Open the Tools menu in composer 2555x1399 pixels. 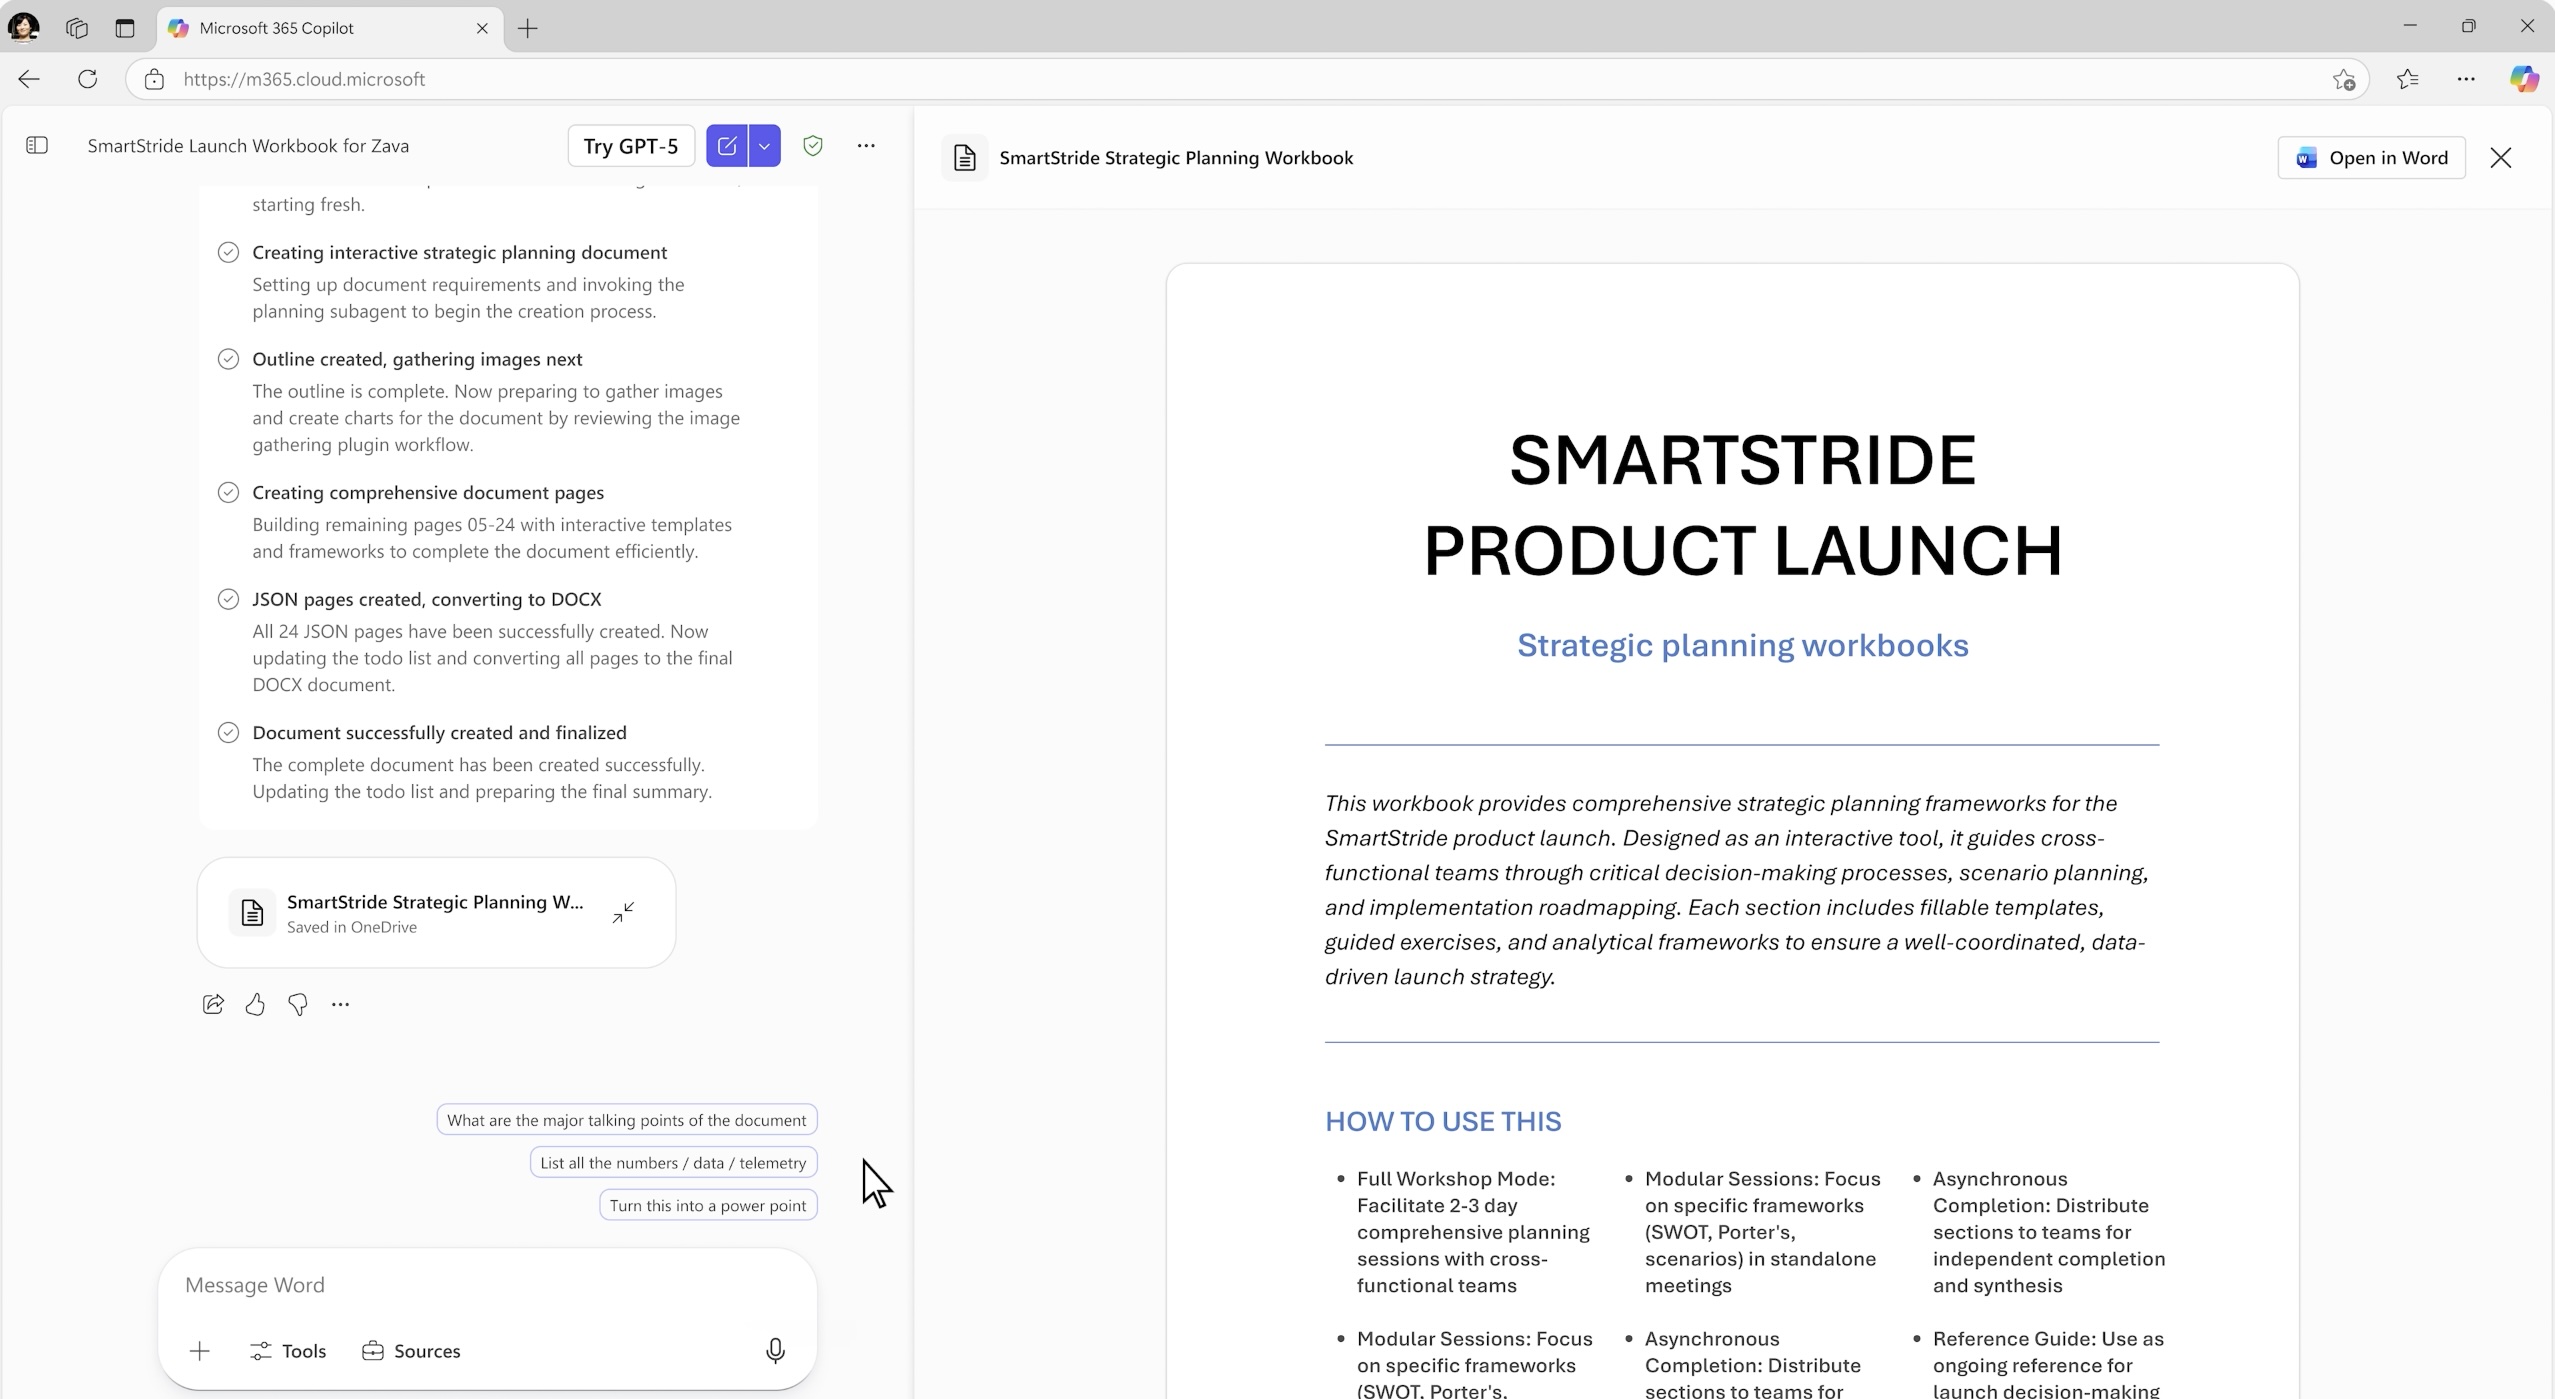tap(288, 1351)
